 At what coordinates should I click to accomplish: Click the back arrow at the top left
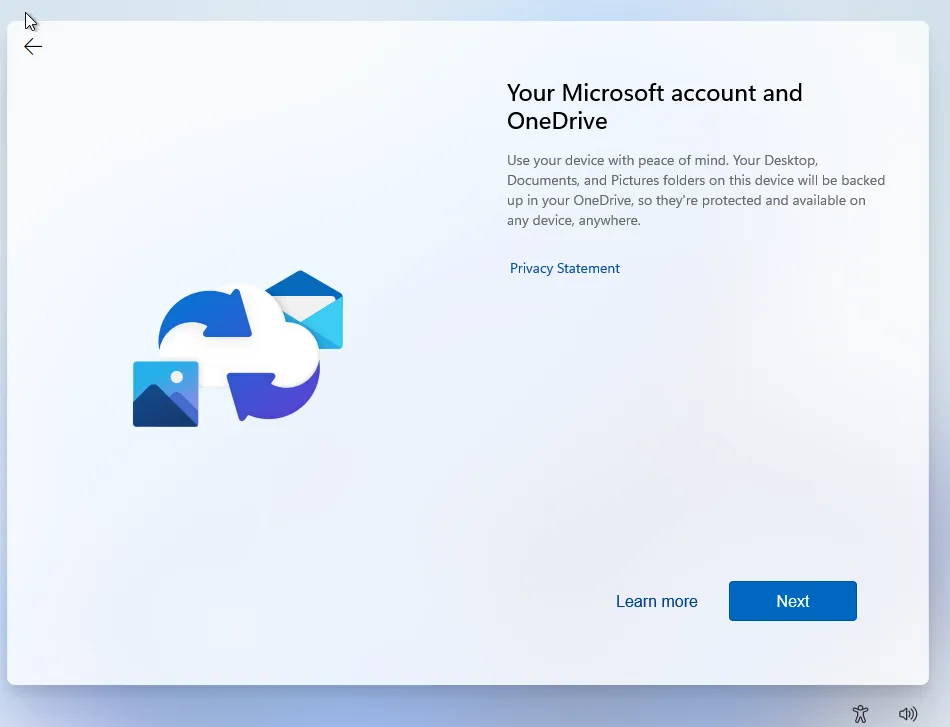(32, 46)
